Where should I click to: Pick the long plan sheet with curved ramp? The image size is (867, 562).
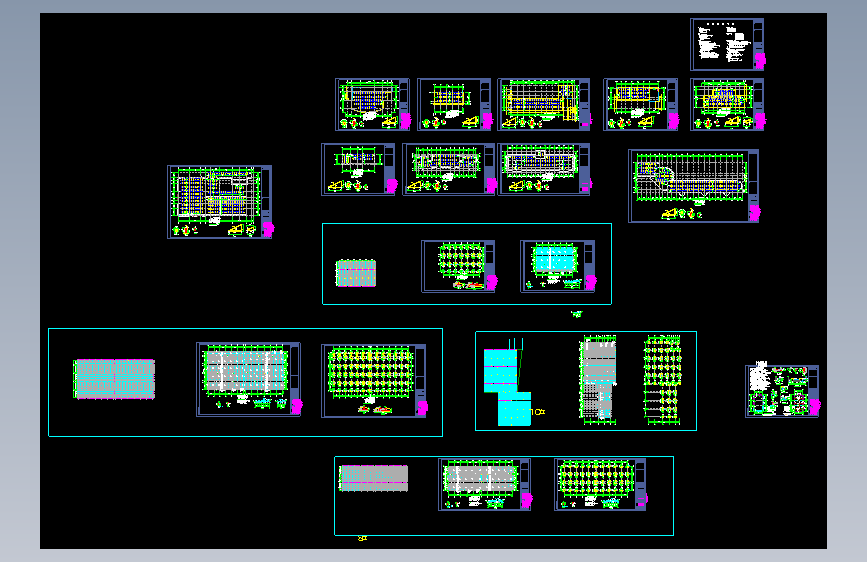[x=693, y=186]
